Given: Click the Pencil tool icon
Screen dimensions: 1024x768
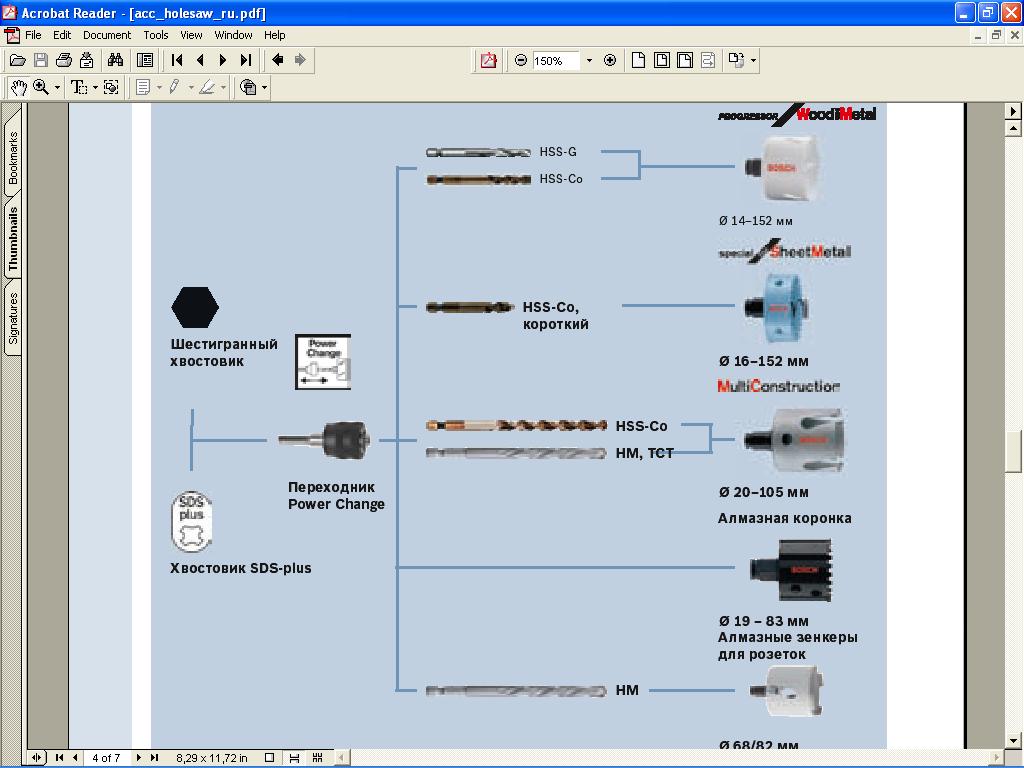Looking at the screenshot, I should tap(174, 88).
